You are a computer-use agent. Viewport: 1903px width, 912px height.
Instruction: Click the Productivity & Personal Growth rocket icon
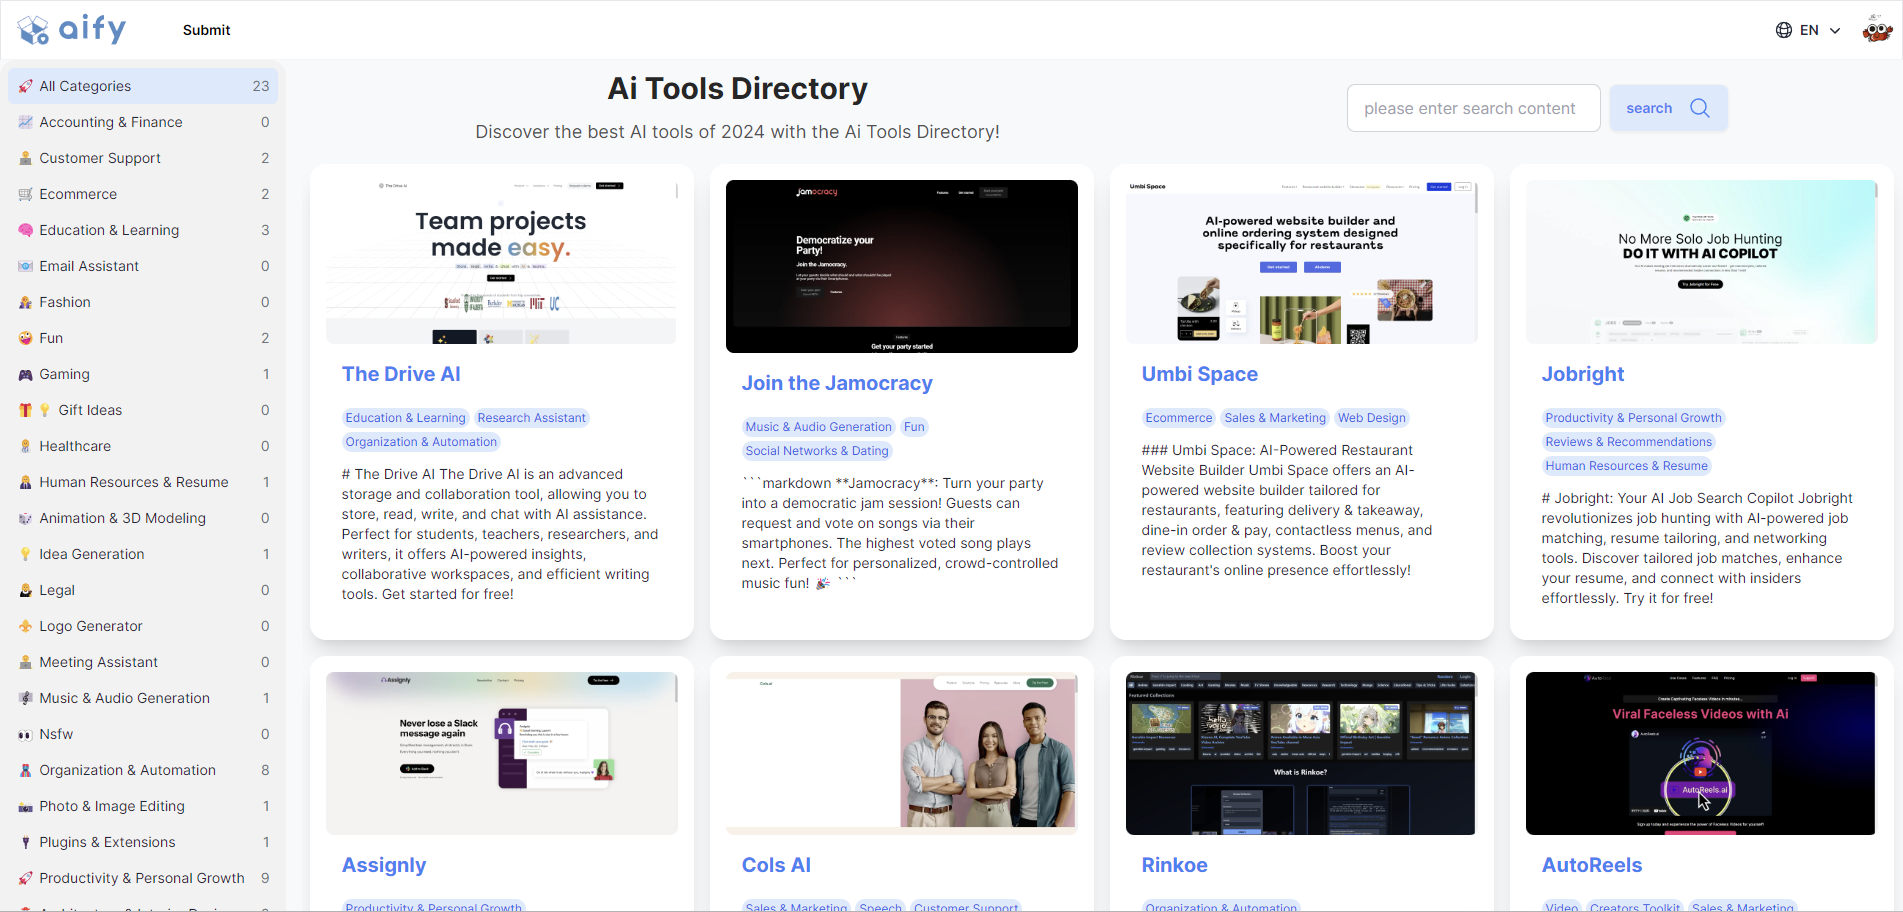point(26,878)
